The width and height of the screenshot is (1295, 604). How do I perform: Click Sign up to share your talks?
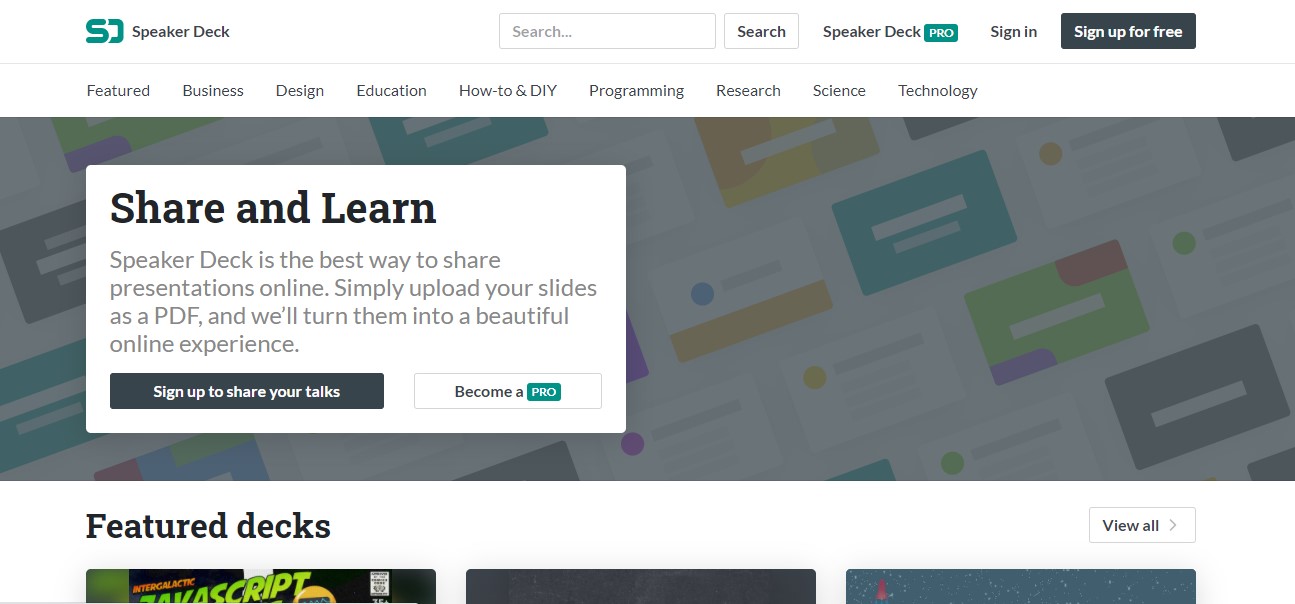(246, 391)
